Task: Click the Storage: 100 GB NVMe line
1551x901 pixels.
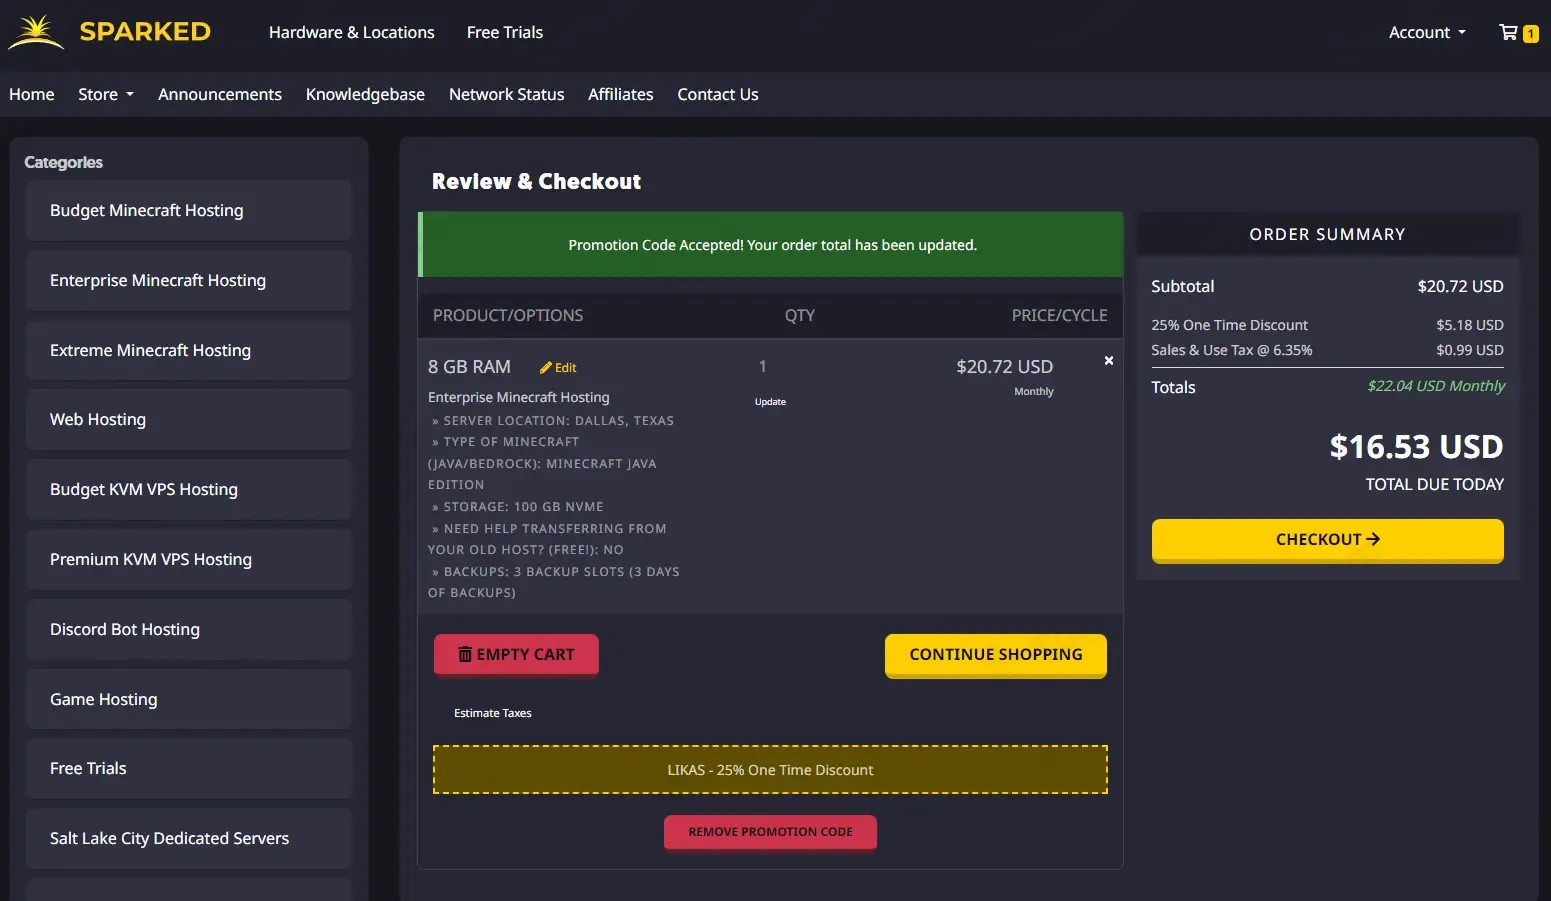Action: tap(518, 507)
